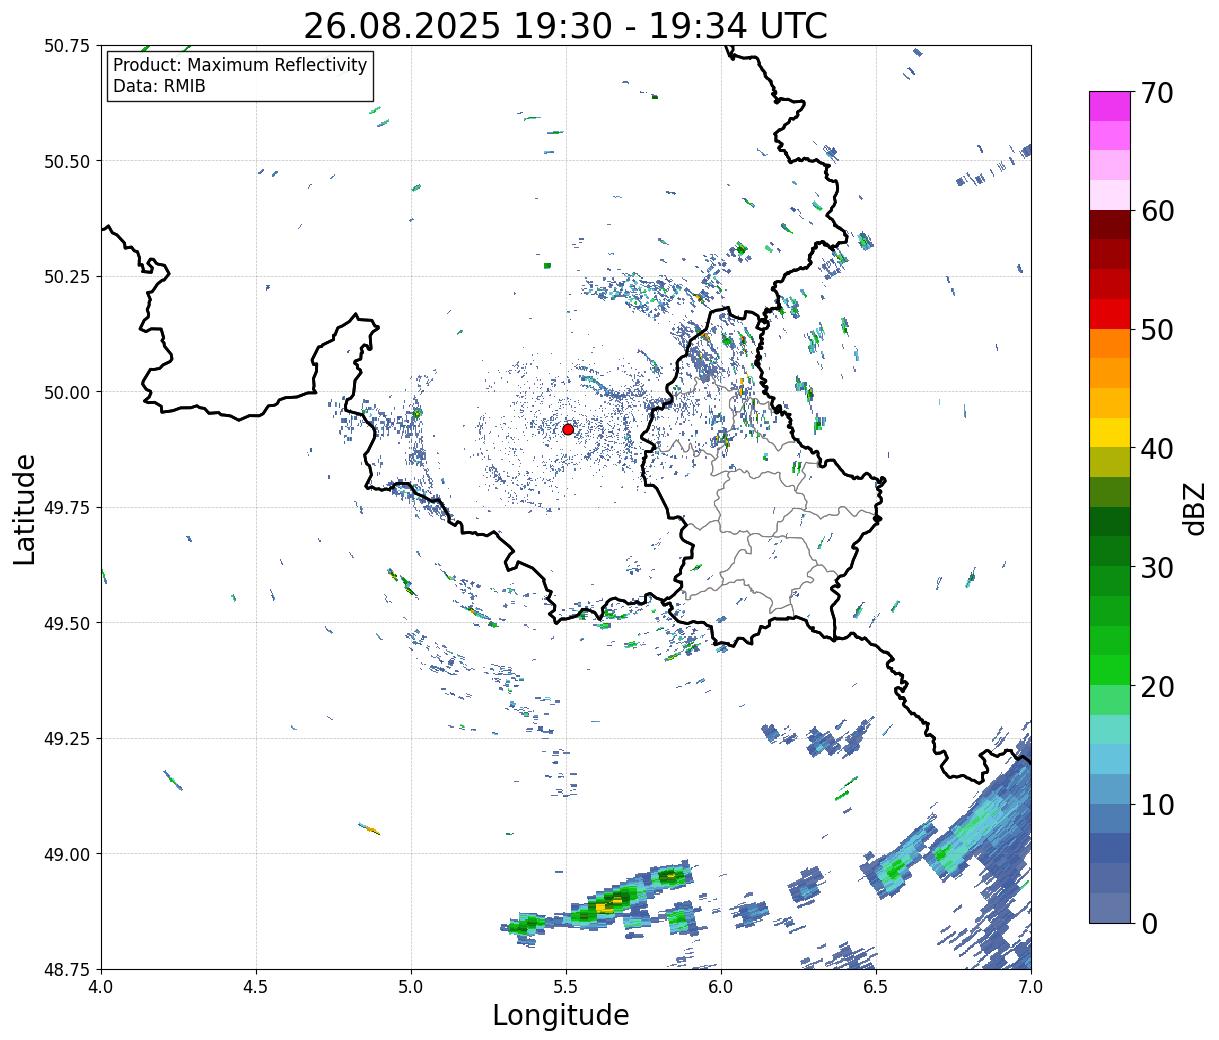Click the latitude tick label 50.25
Image resolution: width=1219 pixels, height=1040 pixels.
tap(66, 277)
